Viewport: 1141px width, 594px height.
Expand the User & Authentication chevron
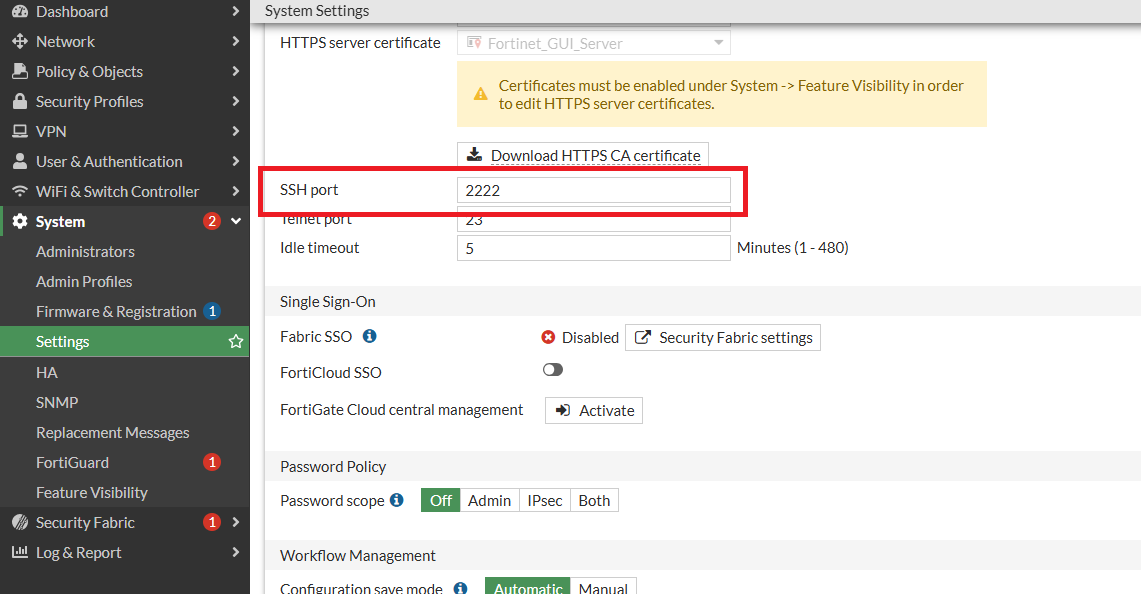[x=235, y=161]
